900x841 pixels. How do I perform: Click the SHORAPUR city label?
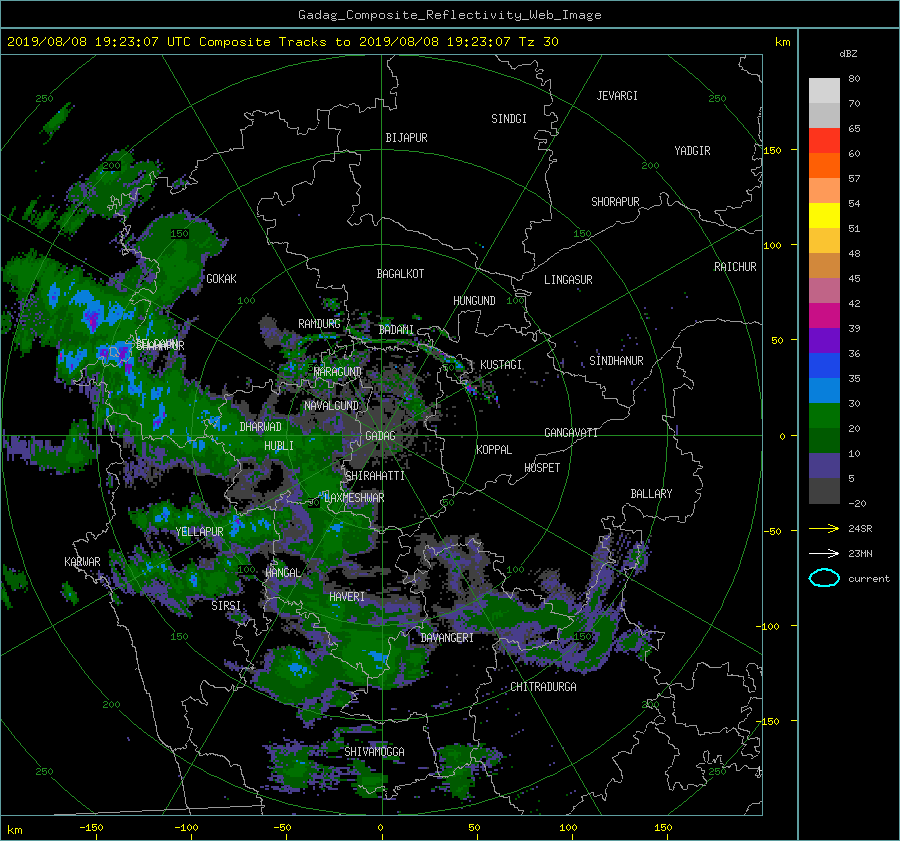click(615, 202)
